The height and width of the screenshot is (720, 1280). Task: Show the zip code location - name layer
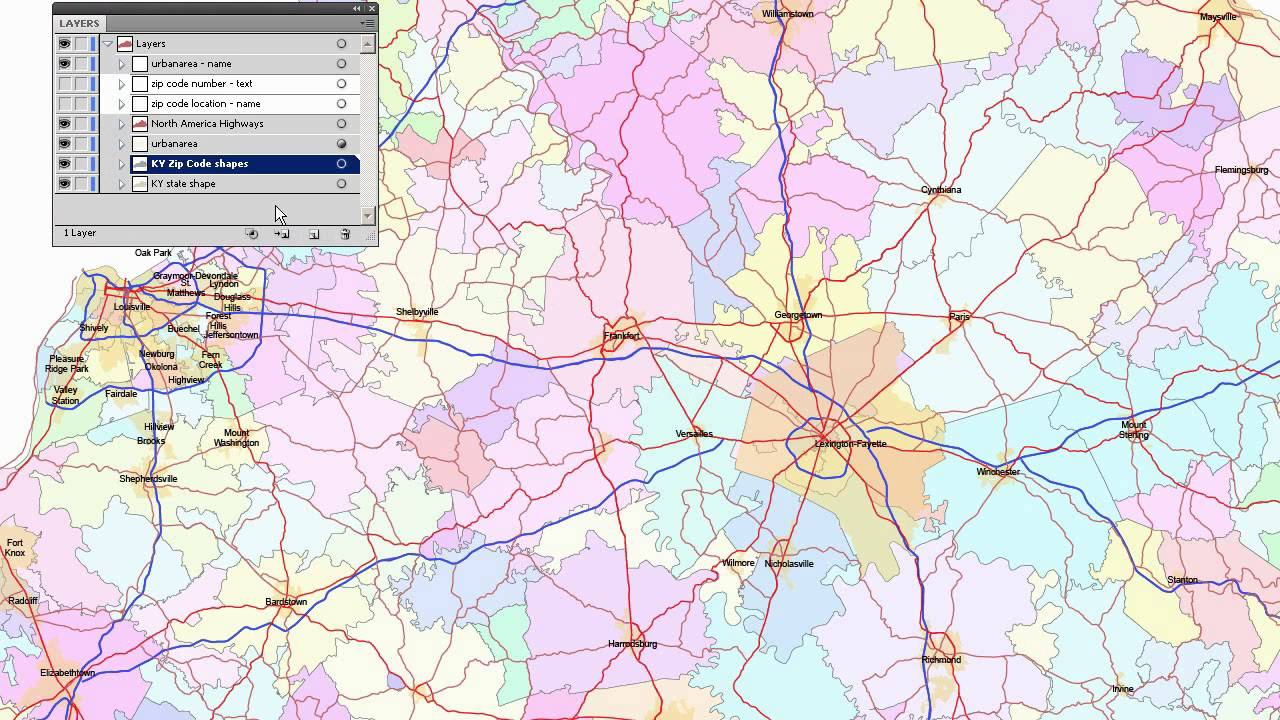pos(64,104)
